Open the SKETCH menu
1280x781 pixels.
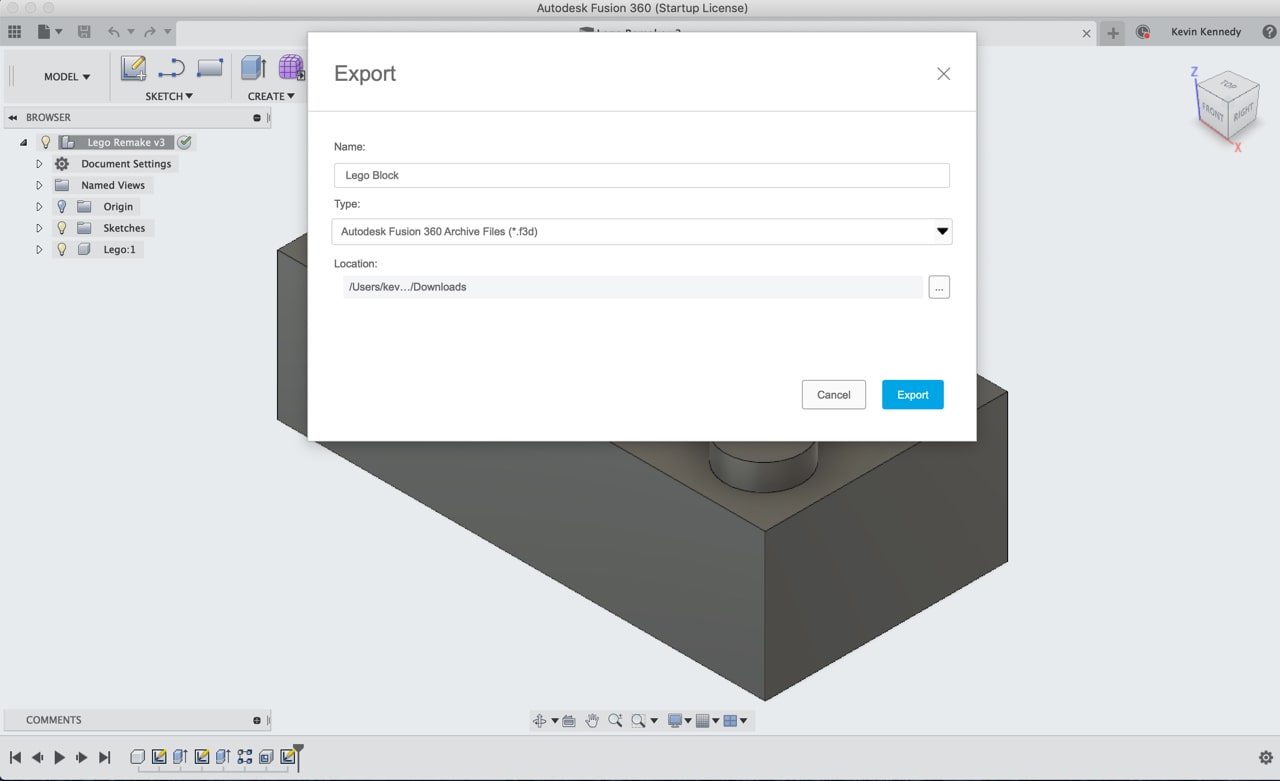169,96
